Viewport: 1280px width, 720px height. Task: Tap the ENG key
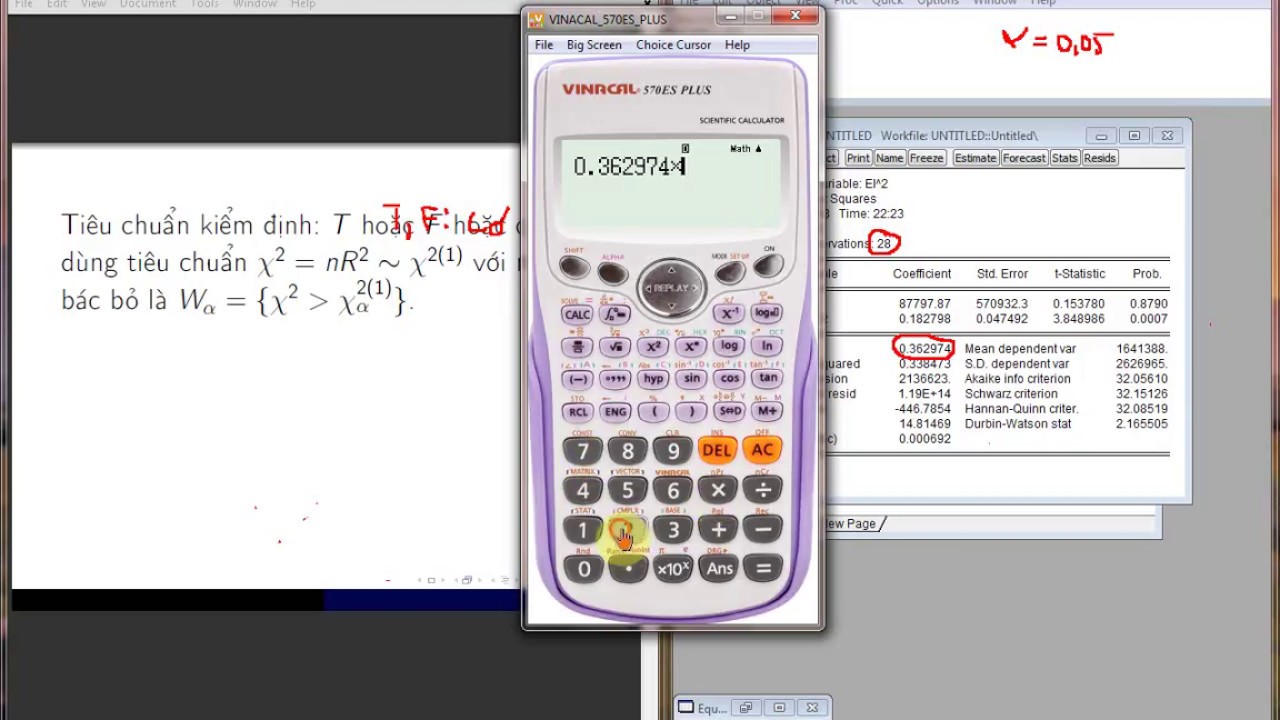pyautogui.click(x=615, y=411)
